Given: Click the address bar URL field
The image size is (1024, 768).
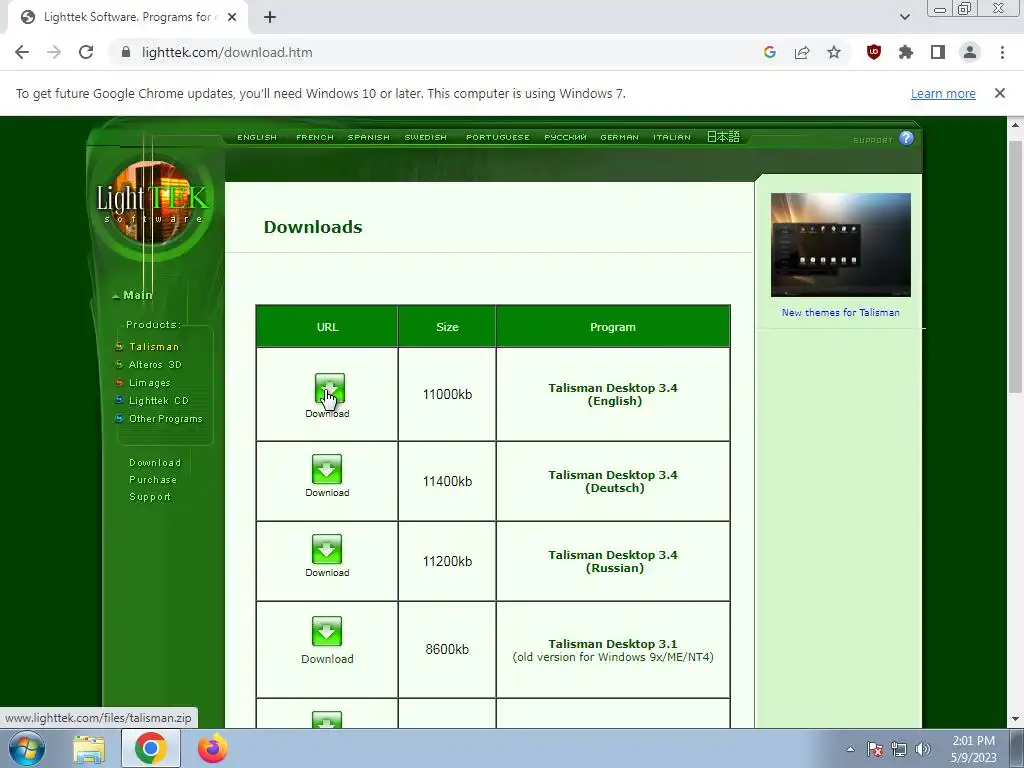Looking at the screenshot, I should (x=431, y=52).
